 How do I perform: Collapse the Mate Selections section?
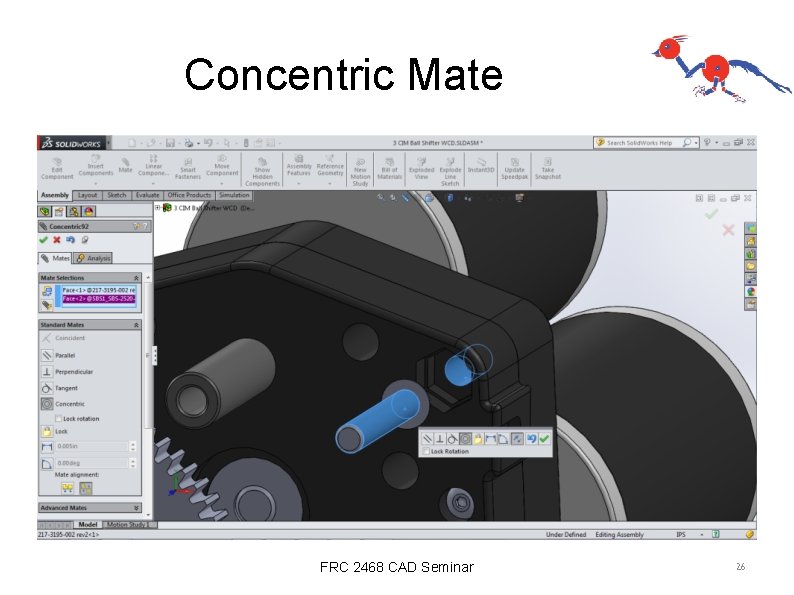pos(136,278)
